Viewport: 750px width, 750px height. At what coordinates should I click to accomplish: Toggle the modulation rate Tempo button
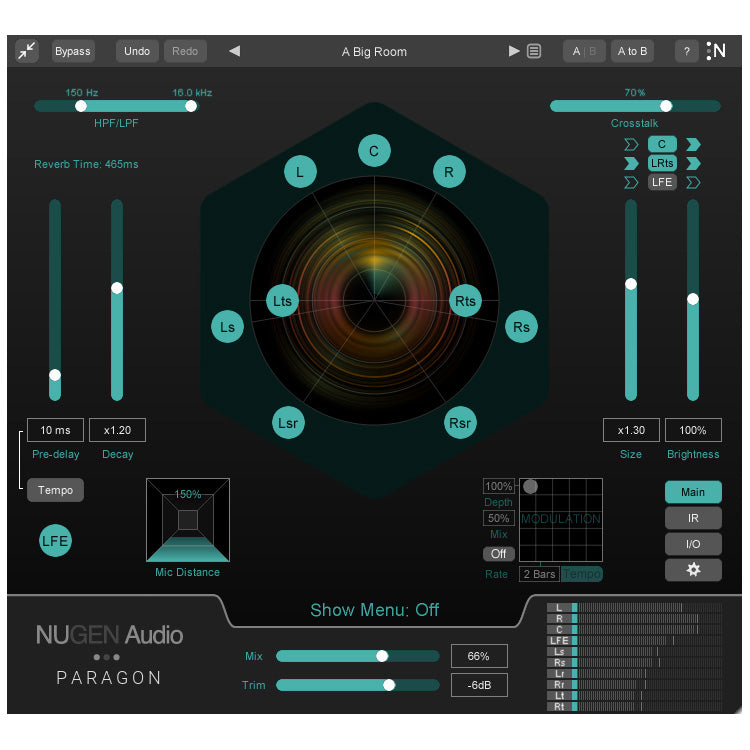click(582, 574)
